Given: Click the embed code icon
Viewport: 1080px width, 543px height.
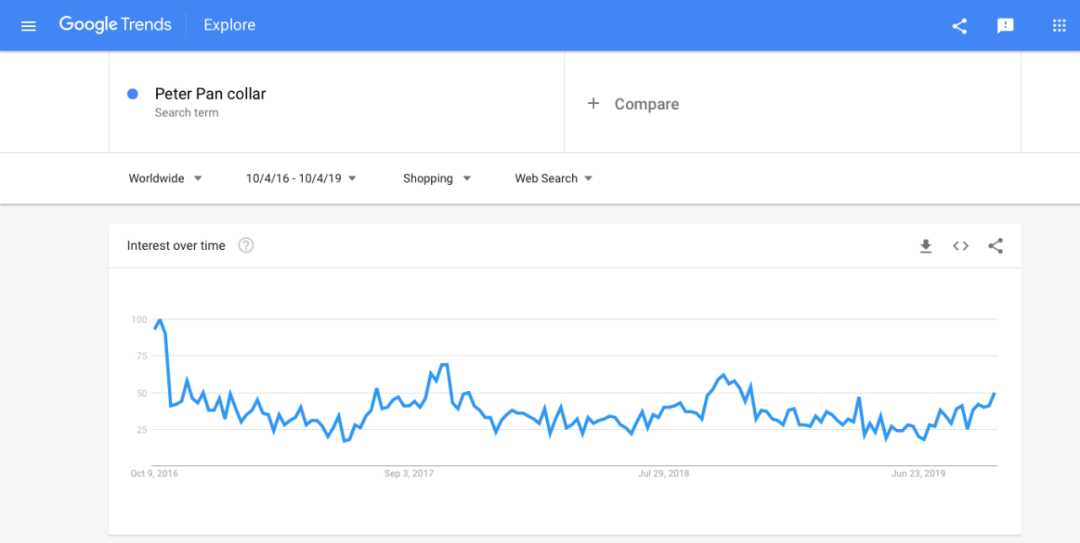Looking at the screenshot, I should pos(961,246).
